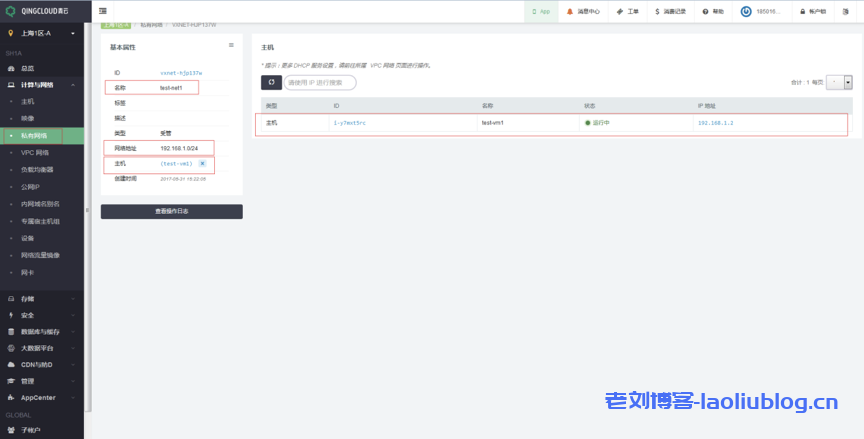Select 负载均衡器 in the sidebar
Image resolution: width=864 pixels, height=439 pixels.
(x=36, y=170)
